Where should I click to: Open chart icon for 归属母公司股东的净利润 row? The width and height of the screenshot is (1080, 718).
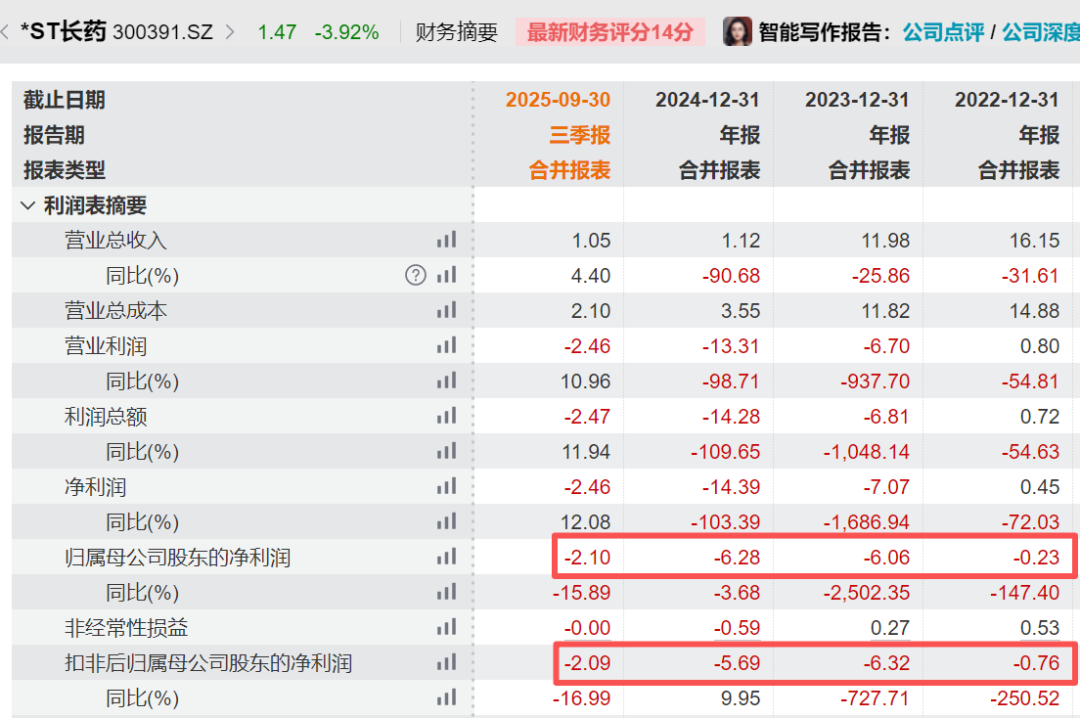[x=446, y=557]
